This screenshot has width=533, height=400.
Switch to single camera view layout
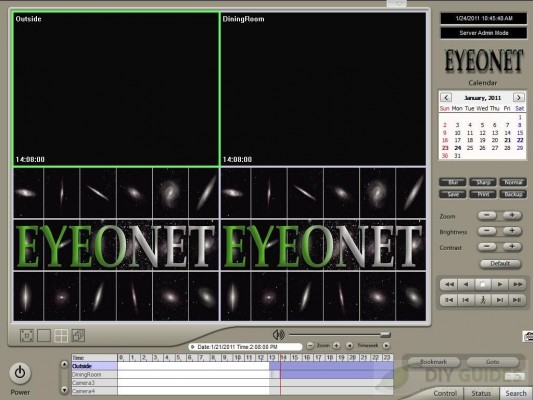44,336
